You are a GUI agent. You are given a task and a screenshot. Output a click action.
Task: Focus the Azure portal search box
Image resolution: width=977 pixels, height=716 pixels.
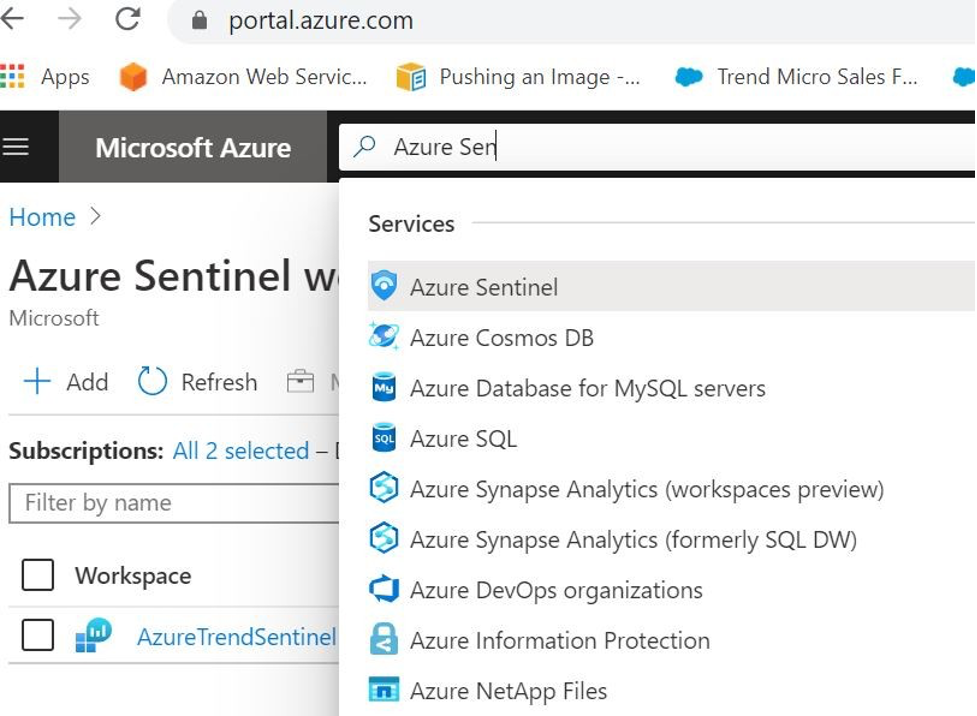click(657, 147)
